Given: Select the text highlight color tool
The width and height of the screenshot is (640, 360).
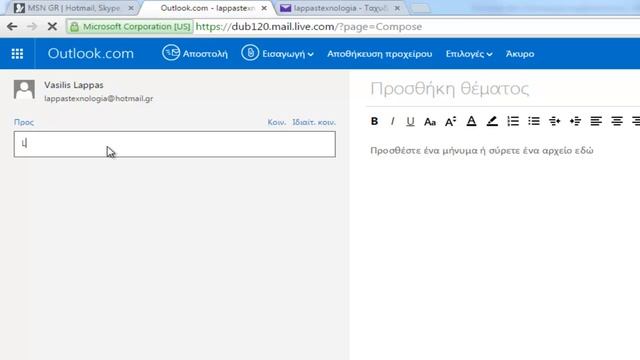Looking at the screenshot, I should tap(492, 121).
